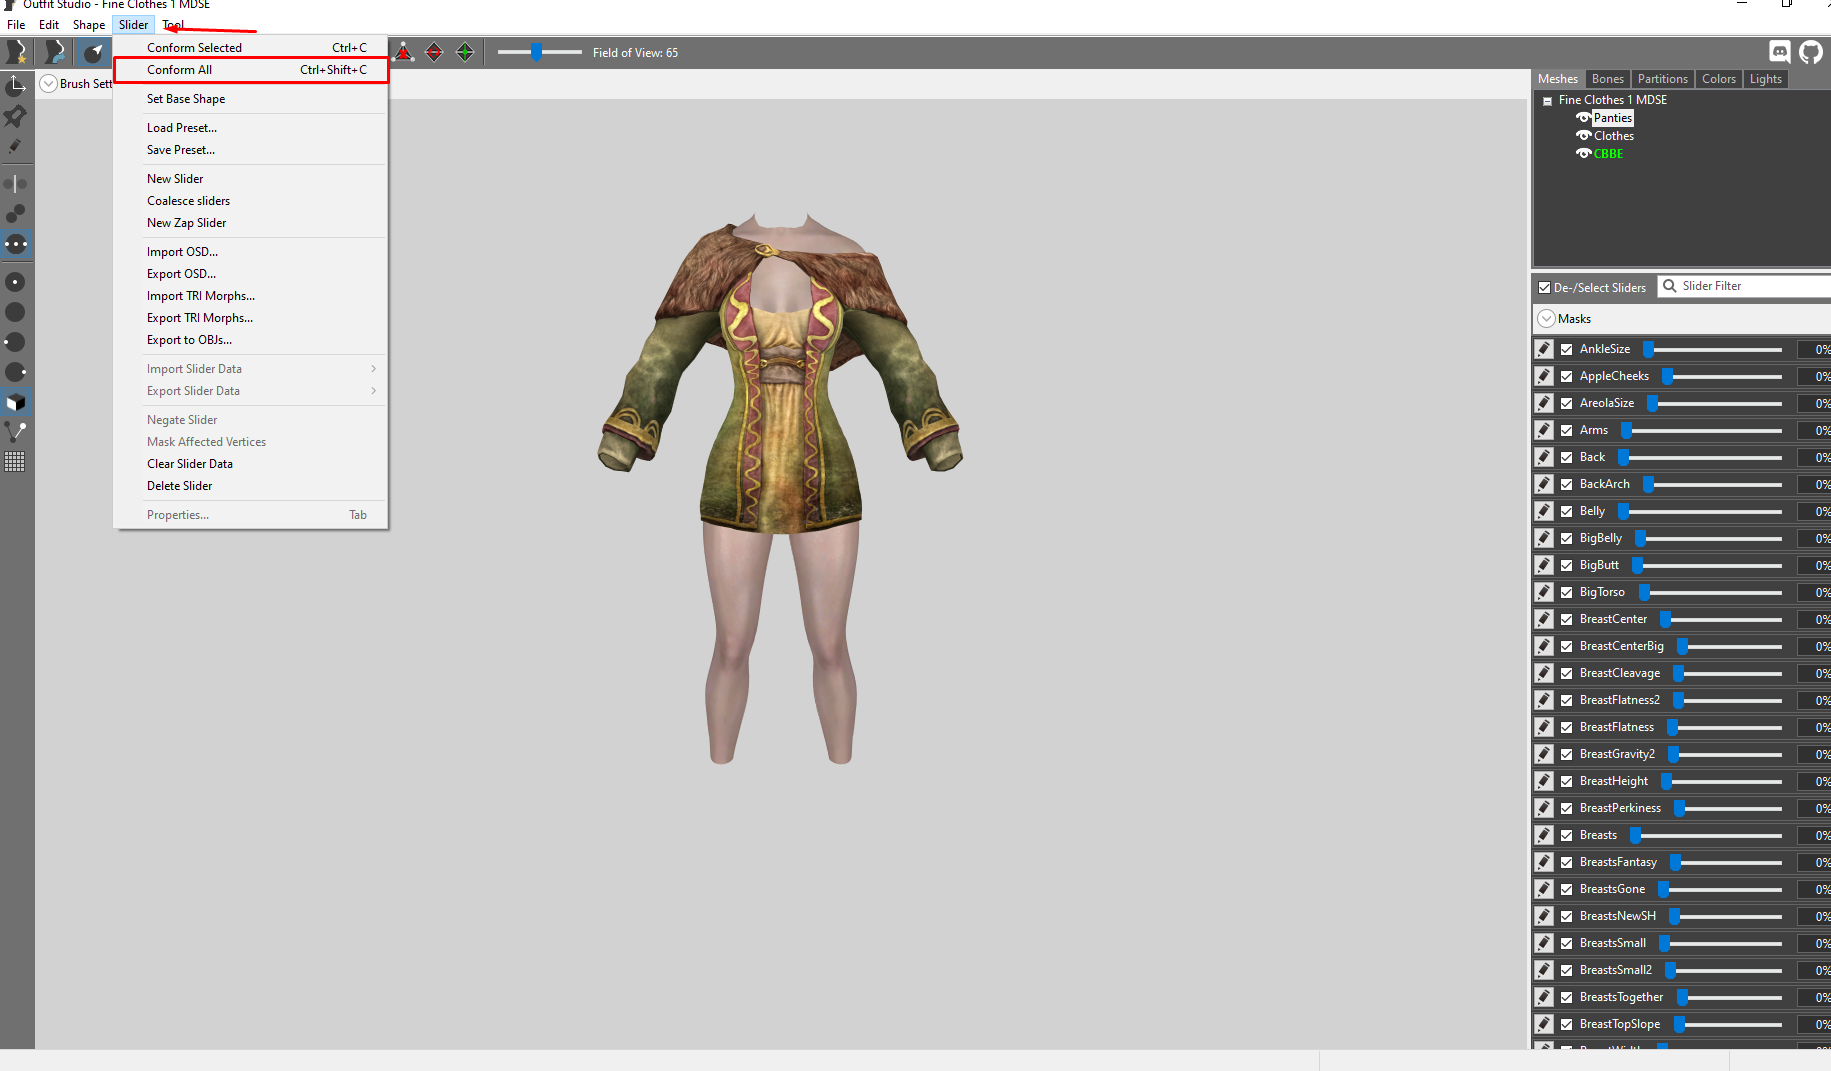
Task: Toggle visibility of the CBBE mesh
Action: [1583, 154]
